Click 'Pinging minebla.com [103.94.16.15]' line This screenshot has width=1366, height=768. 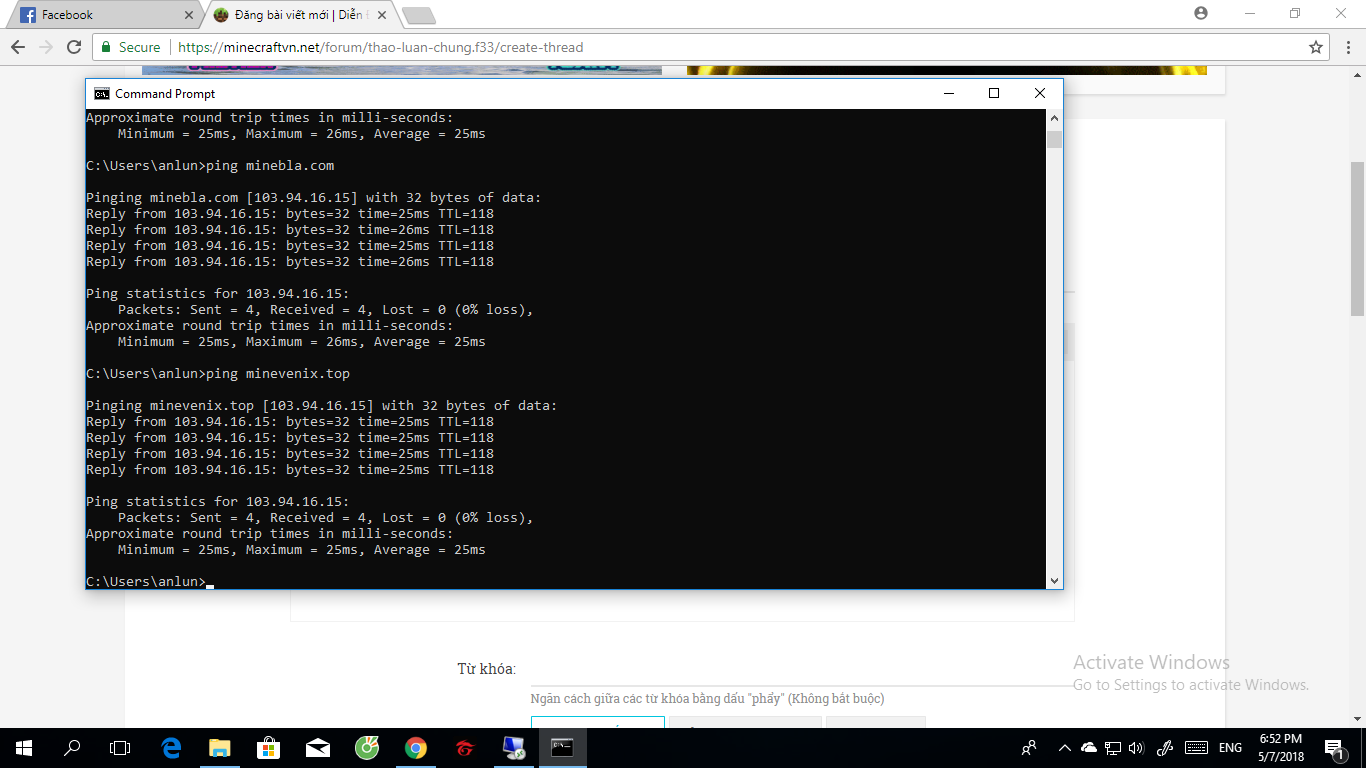coord(314,197)
